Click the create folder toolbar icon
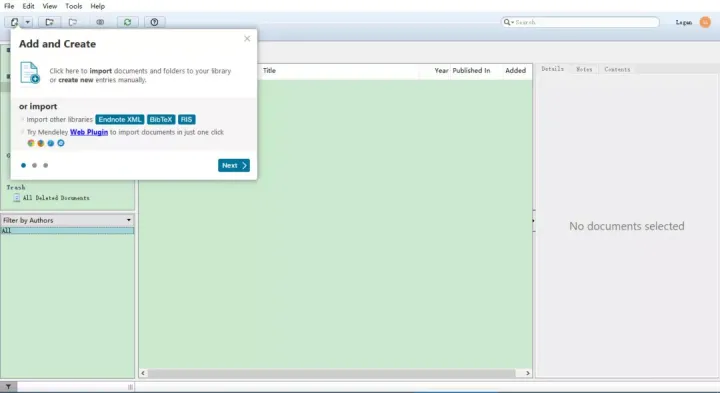 [49, 22]
